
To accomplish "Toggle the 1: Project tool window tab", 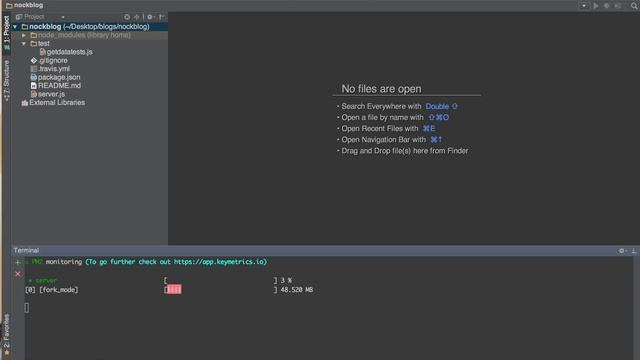I will (x=6, y=33).
